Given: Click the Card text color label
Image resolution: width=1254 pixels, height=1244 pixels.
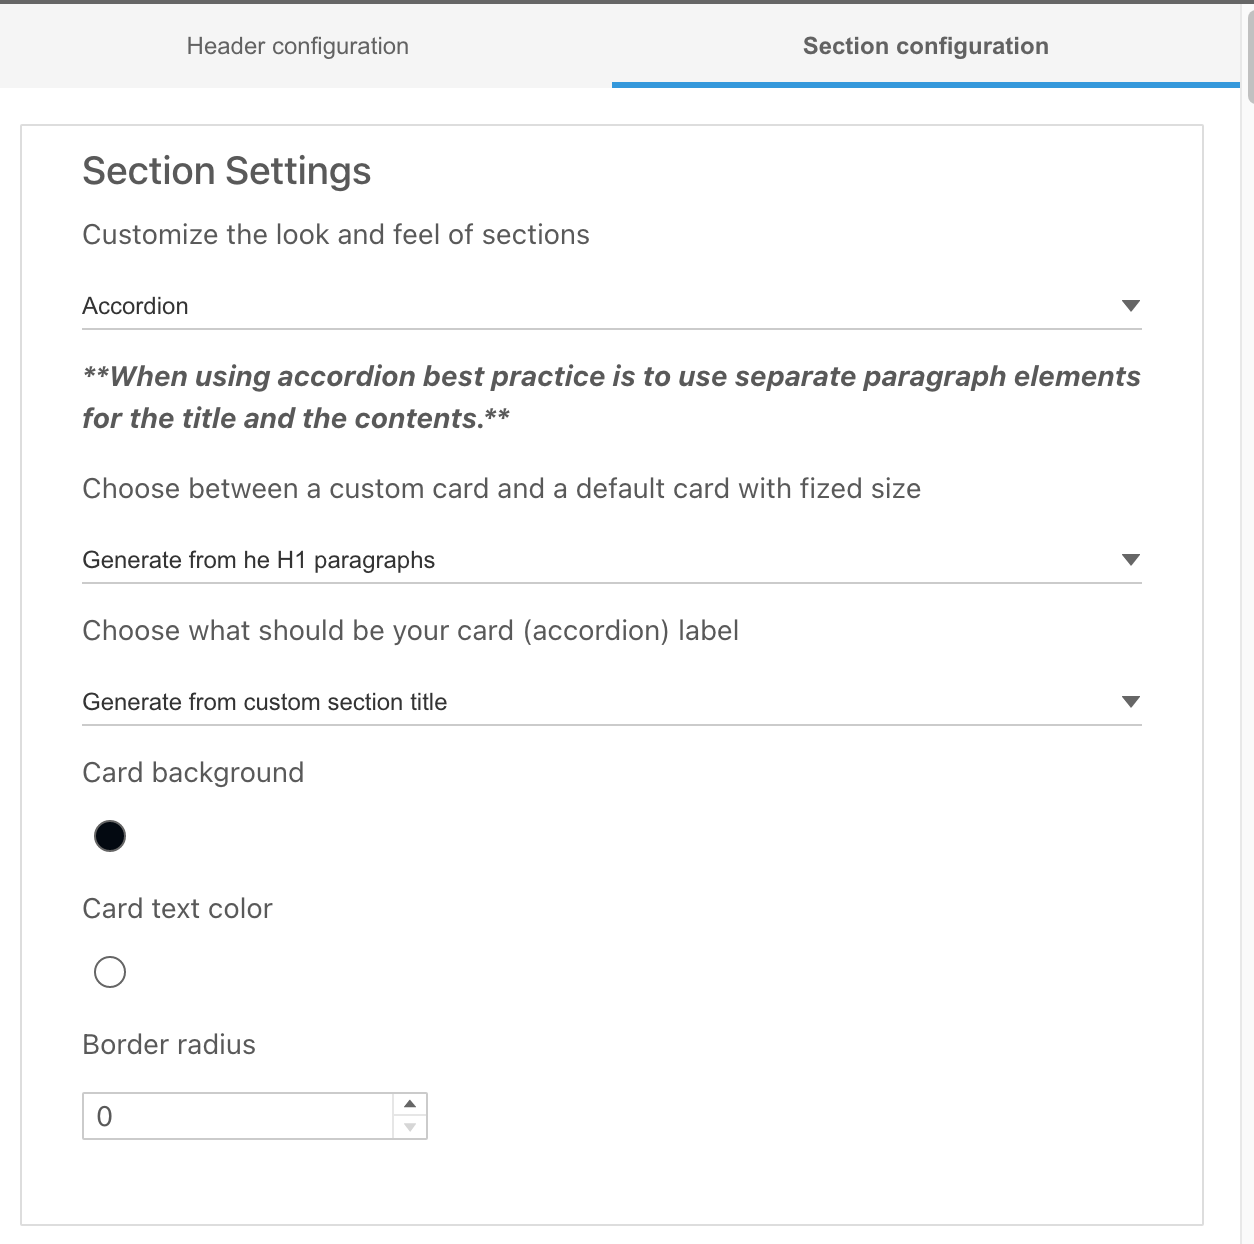Looking at the screenshot, I should click(x=177, y=908).
